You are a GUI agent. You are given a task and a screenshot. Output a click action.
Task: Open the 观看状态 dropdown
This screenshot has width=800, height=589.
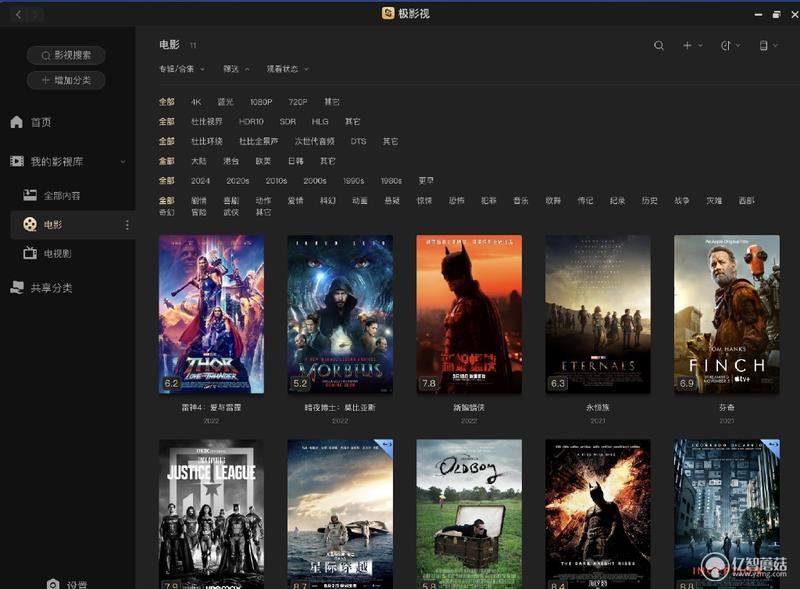point(288,69)
